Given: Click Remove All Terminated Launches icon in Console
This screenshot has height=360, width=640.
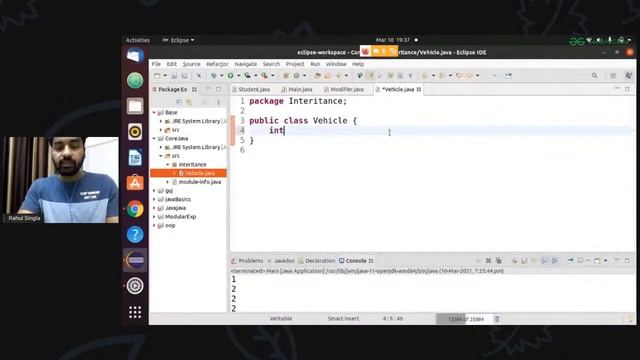Looking at the screenshot, I should coord(498,260).
